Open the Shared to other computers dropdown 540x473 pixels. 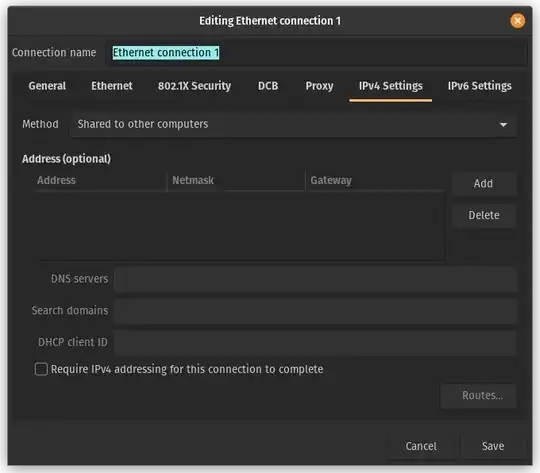tap(293, 124)
